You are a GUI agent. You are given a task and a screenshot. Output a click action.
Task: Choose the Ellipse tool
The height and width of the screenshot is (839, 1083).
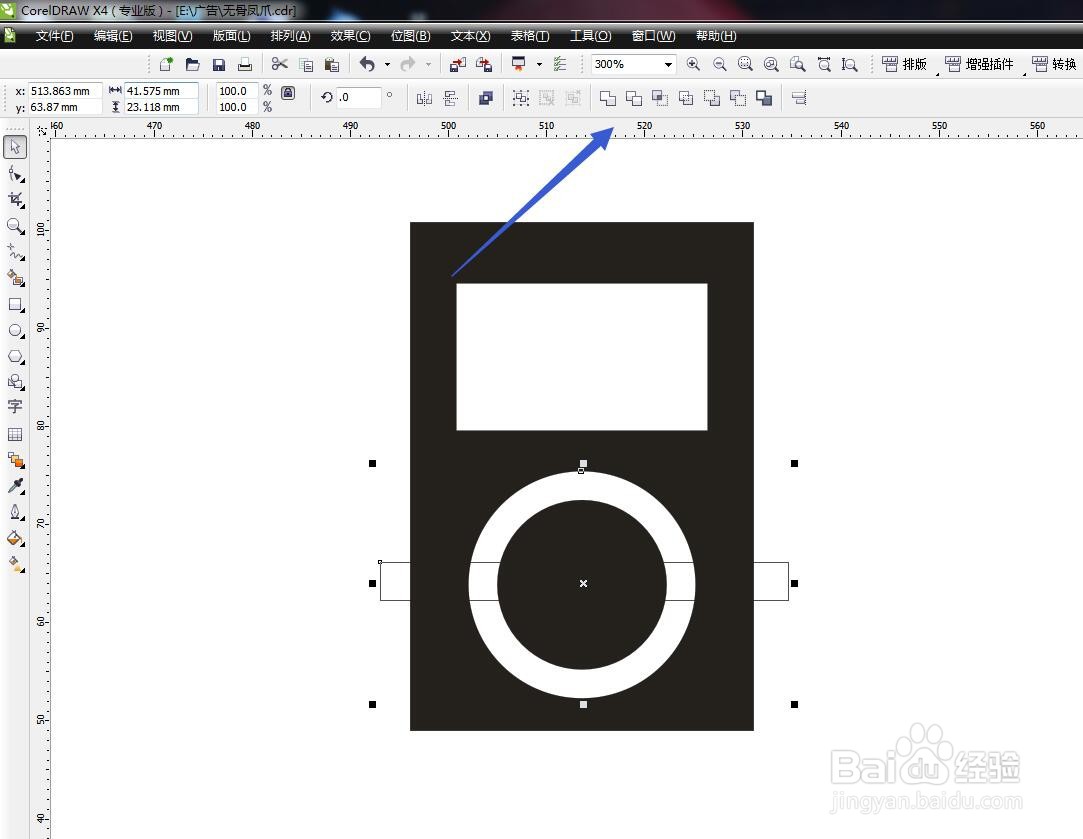pos(14,330)
